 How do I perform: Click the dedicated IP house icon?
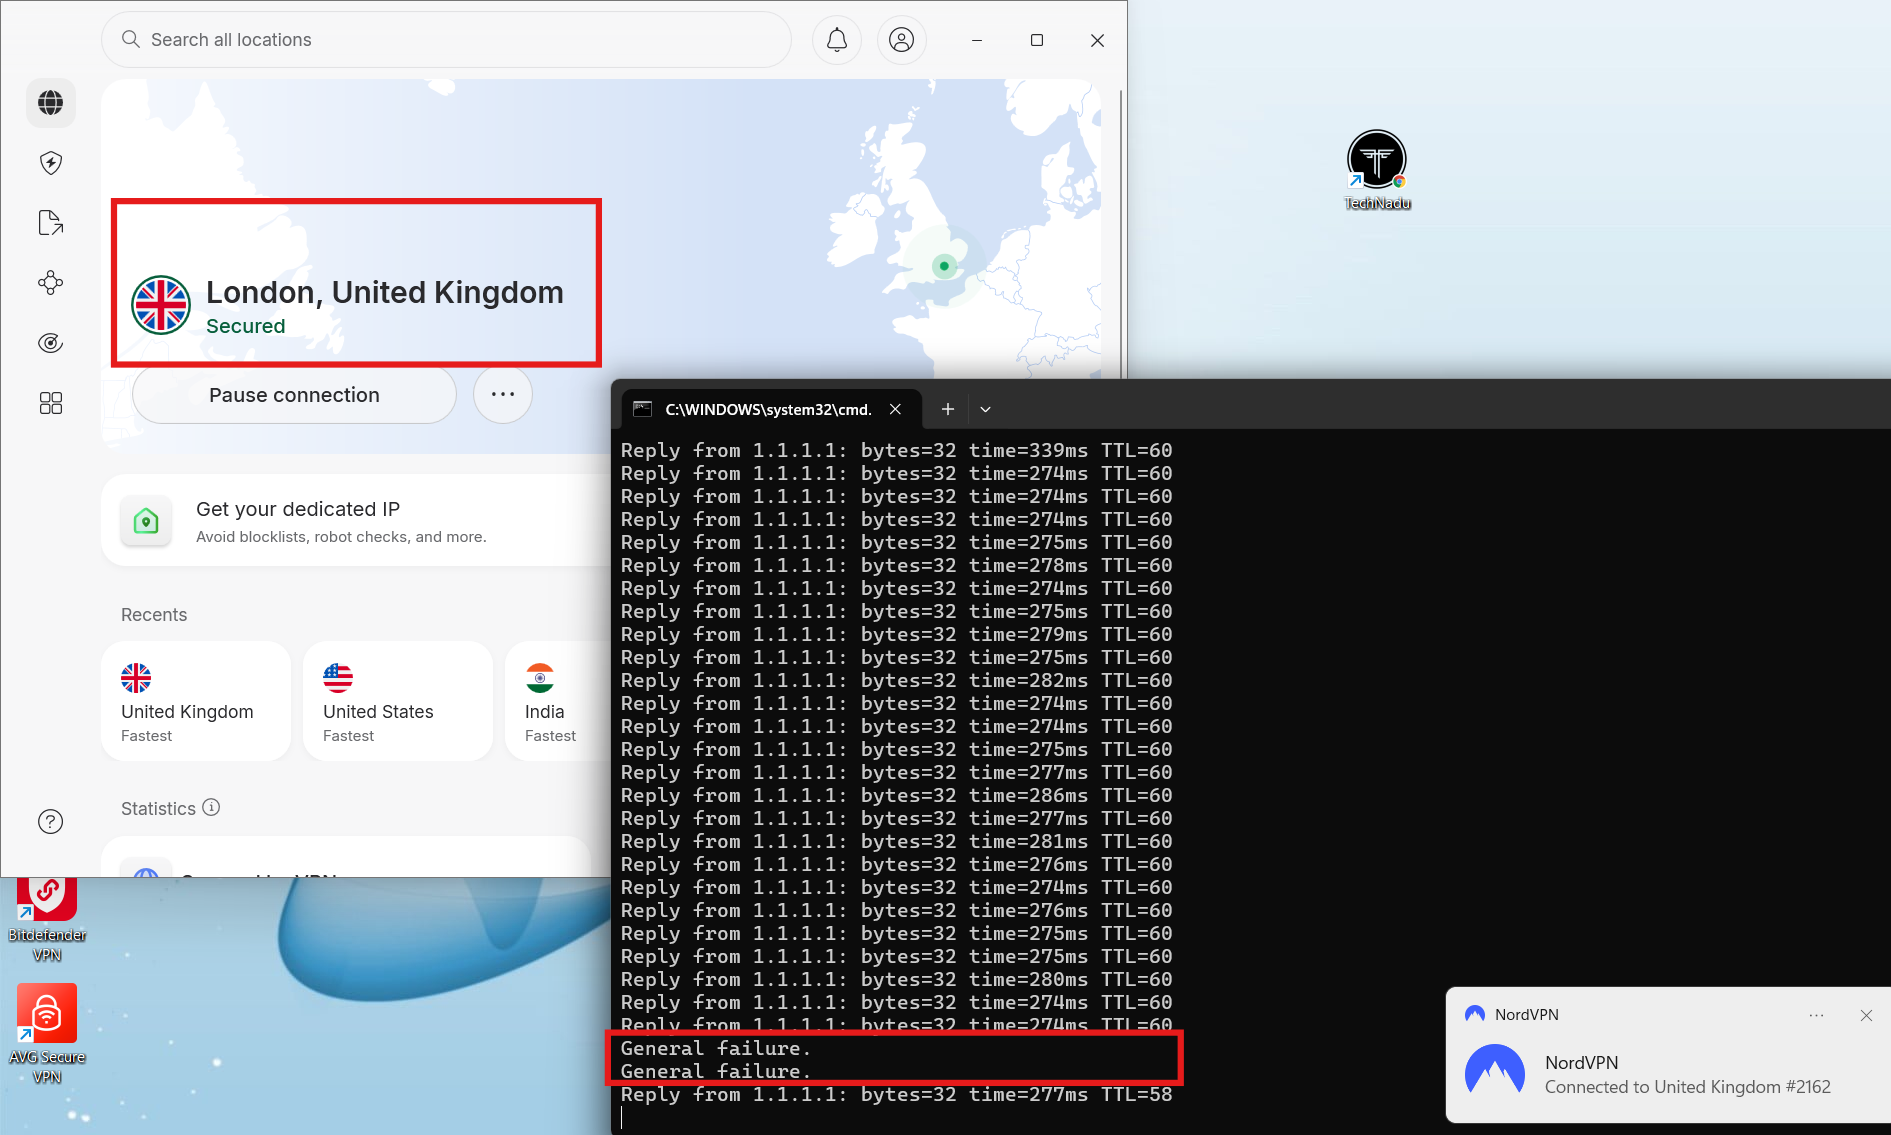click(x=146, y=521)
